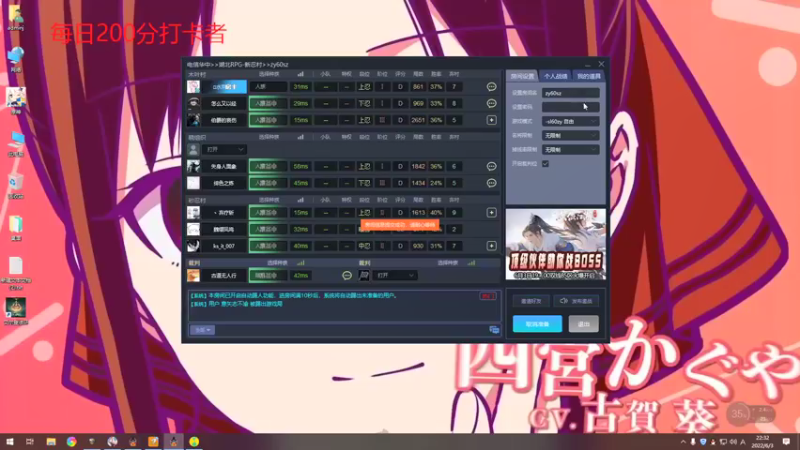Screen dimensions: 800x450
Task: Open the 打开 dropdown in referee section
Action: pyautogui.click(x=394, y=276)
